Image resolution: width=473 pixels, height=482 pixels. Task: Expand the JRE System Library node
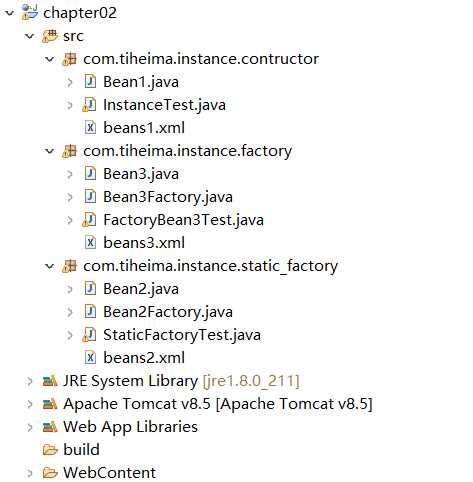[x=30, y=381]
